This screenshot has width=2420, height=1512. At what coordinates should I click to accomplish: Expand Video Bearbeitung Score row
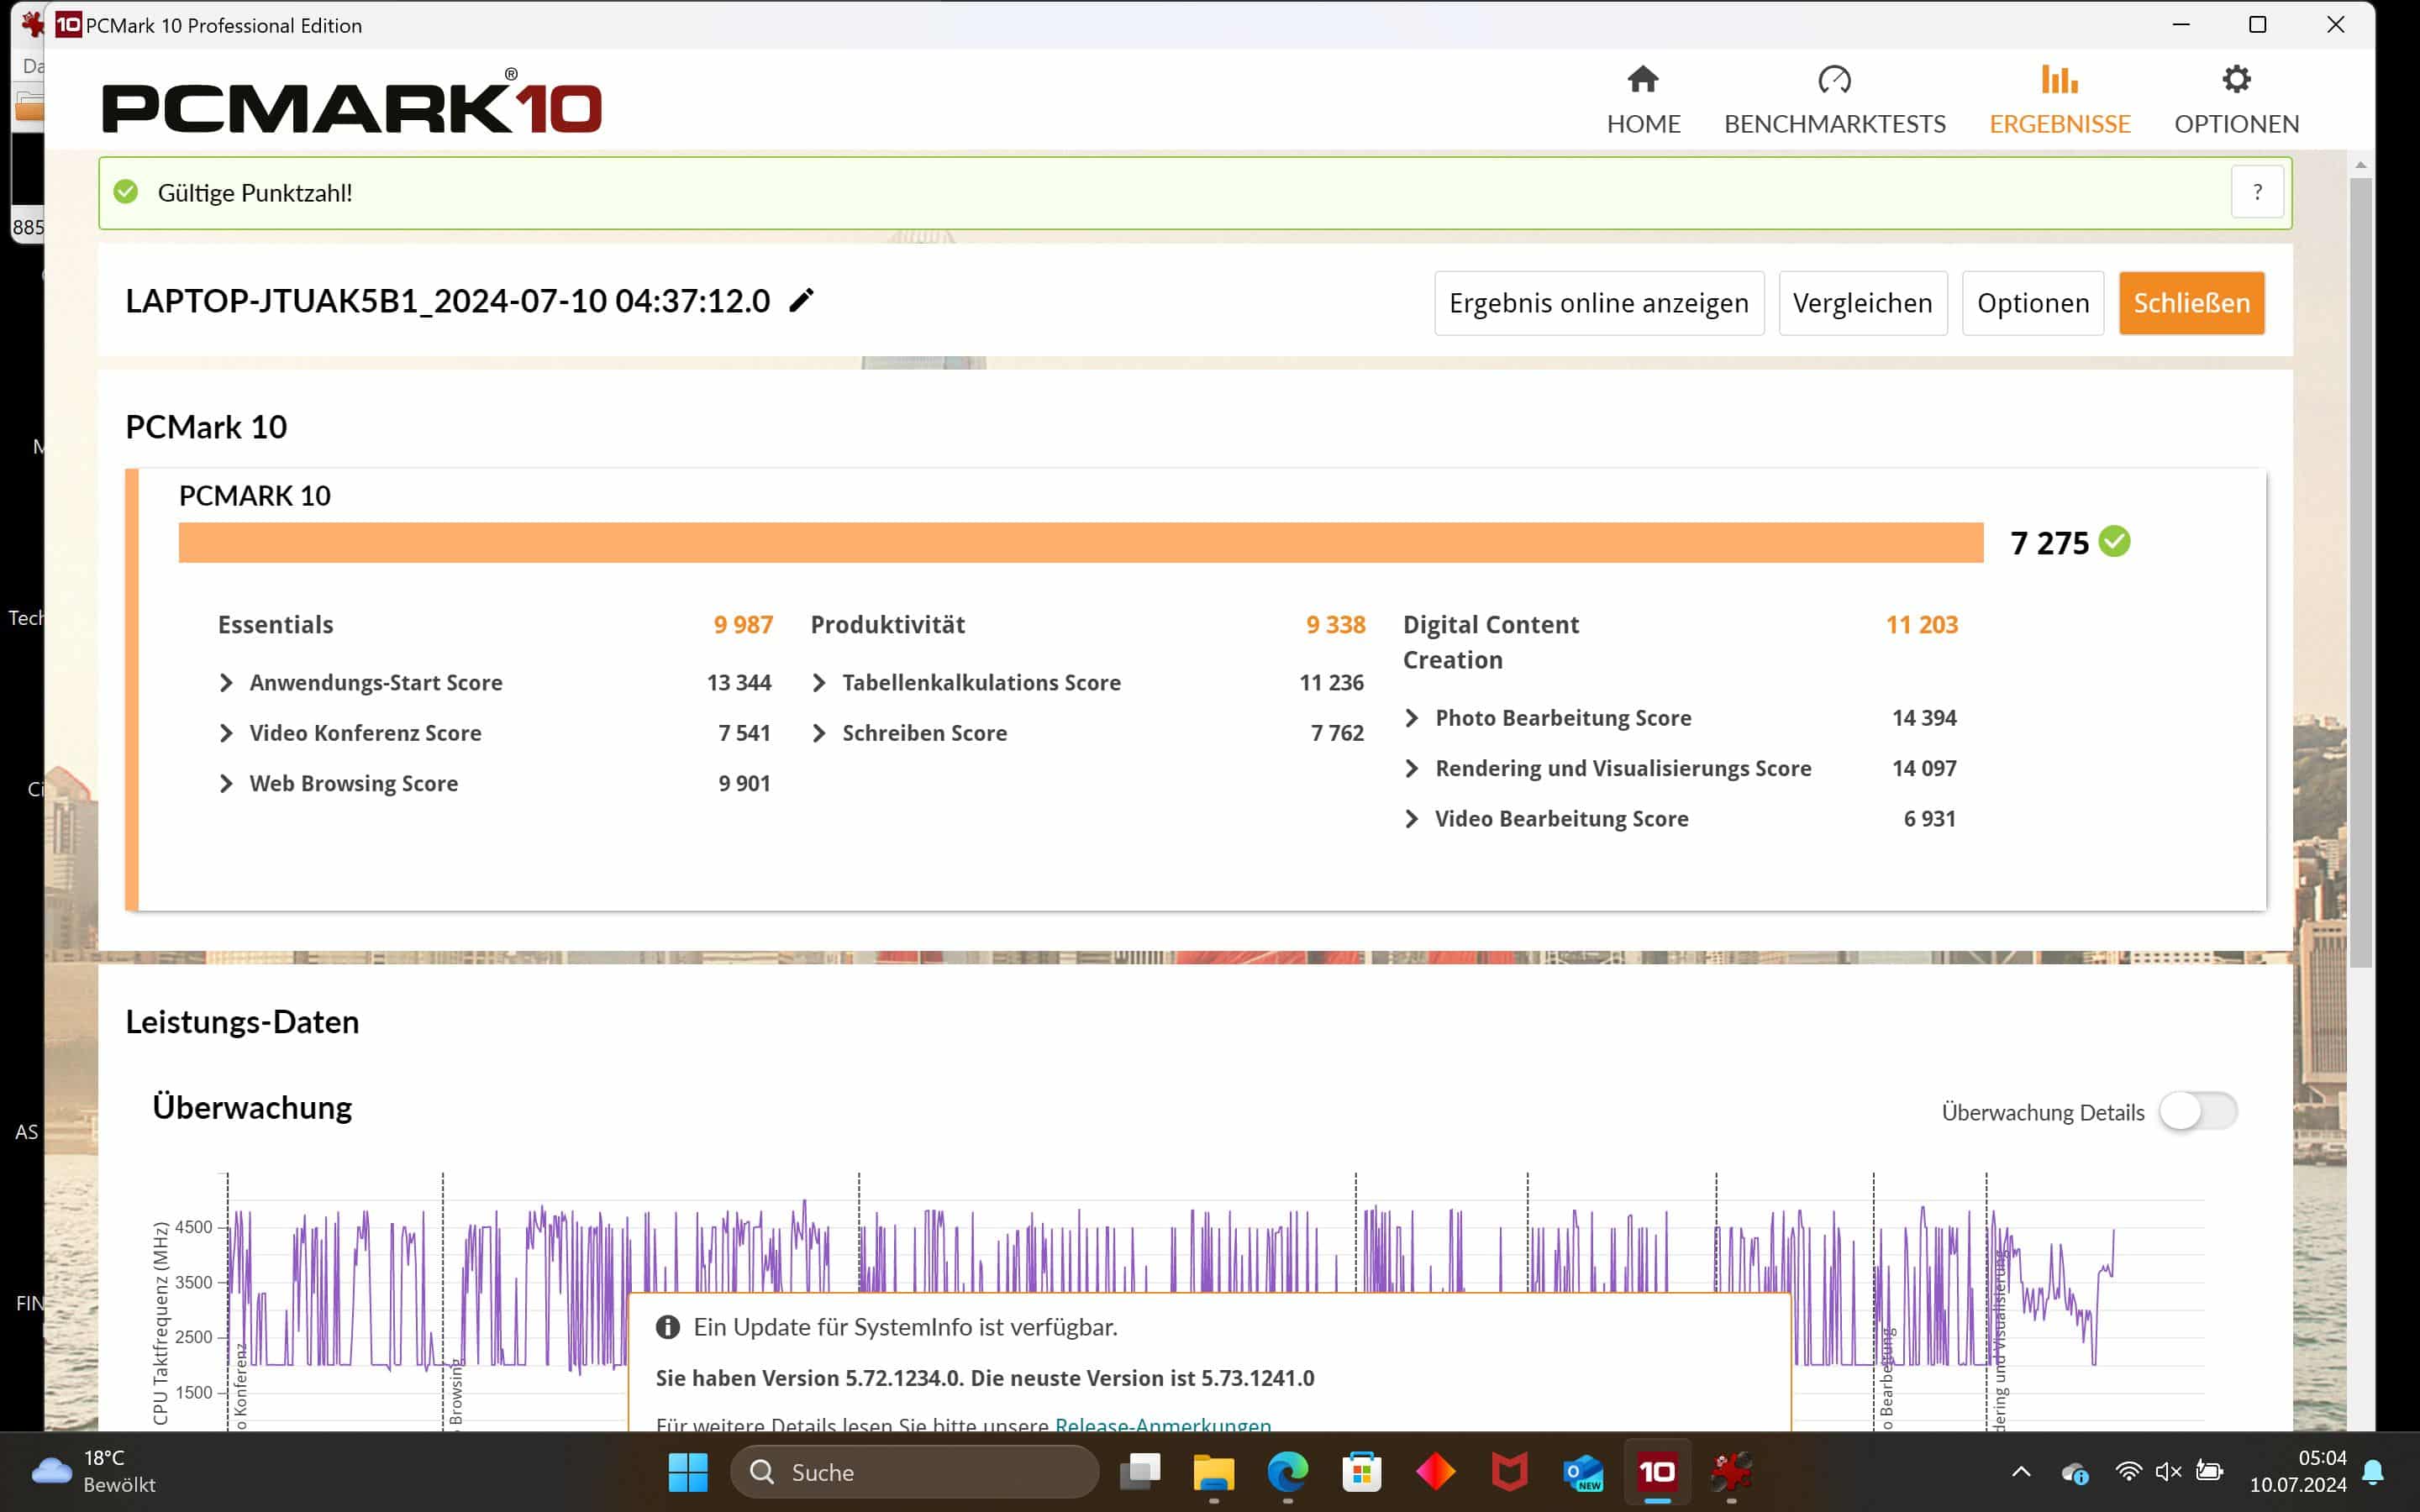(x=1412, y=819)
